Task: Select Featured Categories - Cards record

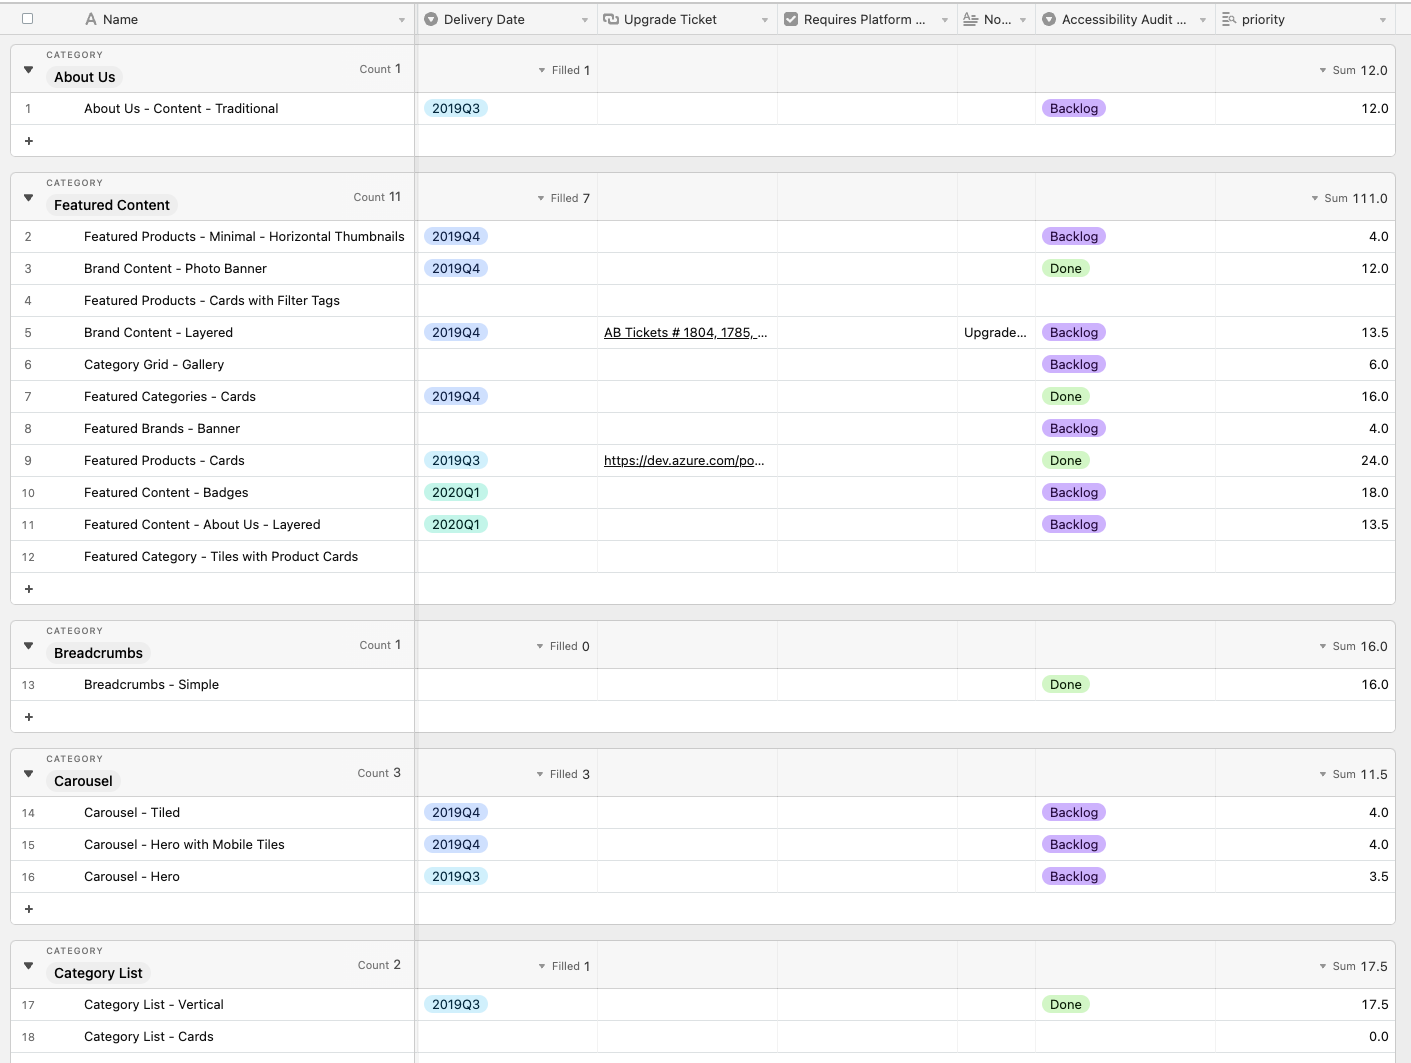Action: pyautogui.click(x=170, y=397)
